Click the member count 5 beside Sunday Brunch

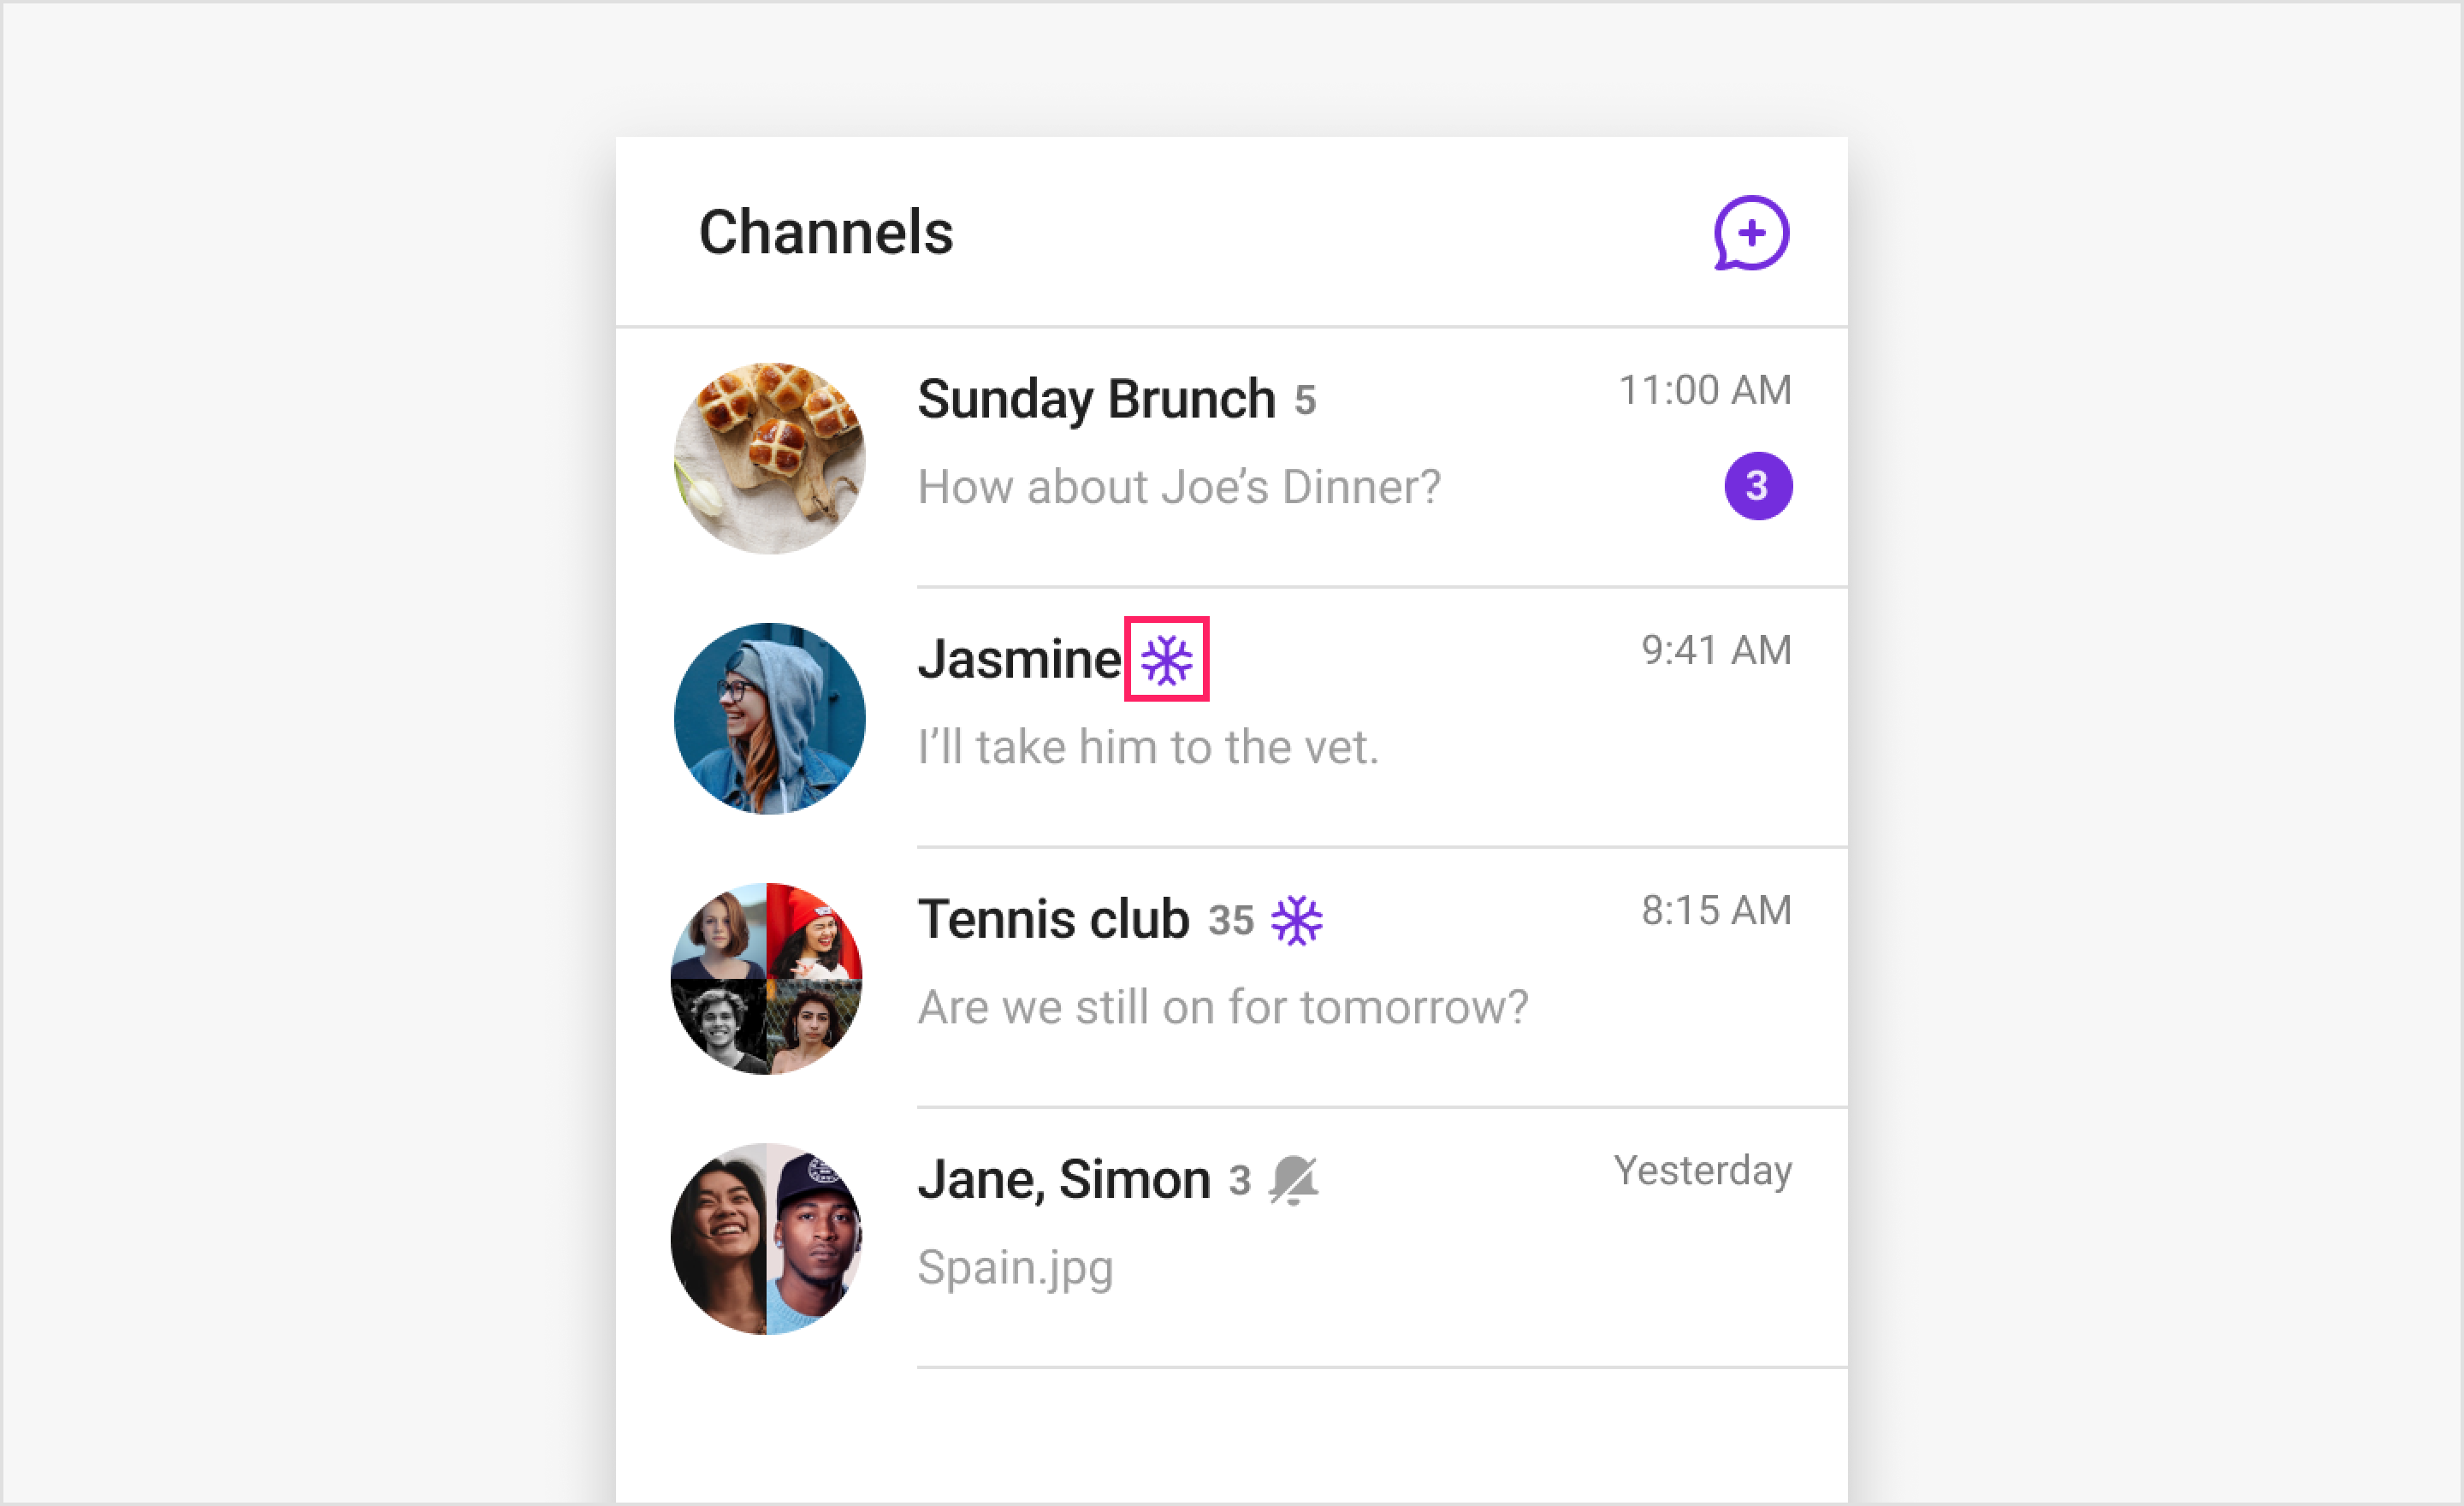[x=1305, y=399]
